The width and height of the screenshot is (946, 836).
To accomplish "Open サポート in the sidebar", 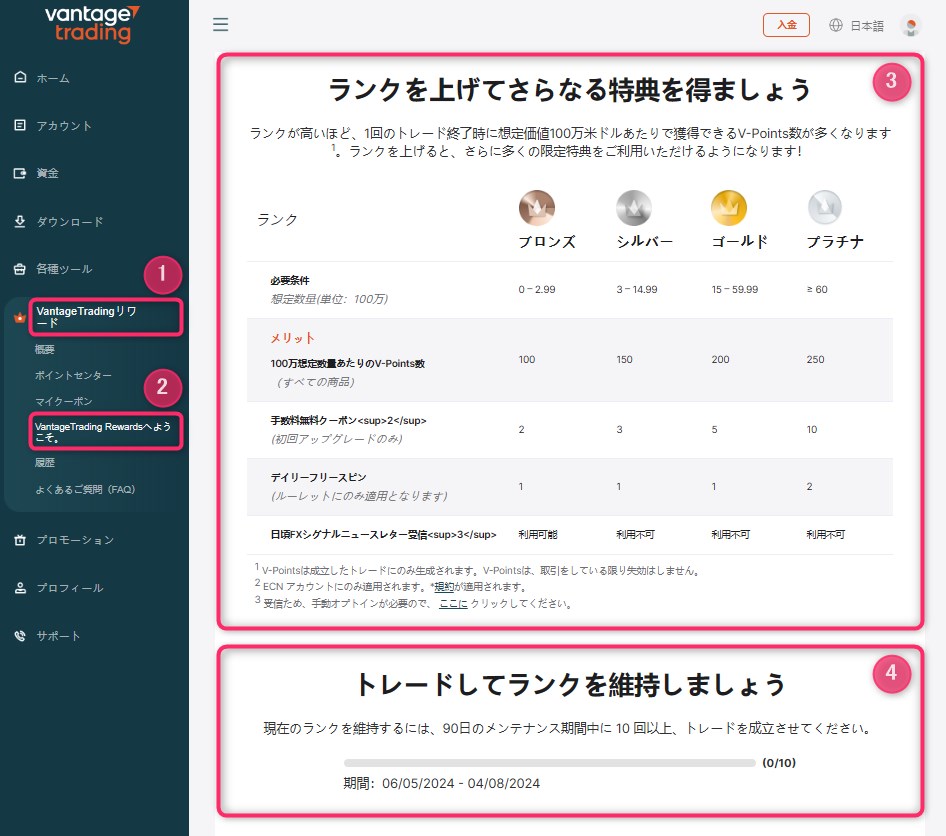I will [58, 636].
